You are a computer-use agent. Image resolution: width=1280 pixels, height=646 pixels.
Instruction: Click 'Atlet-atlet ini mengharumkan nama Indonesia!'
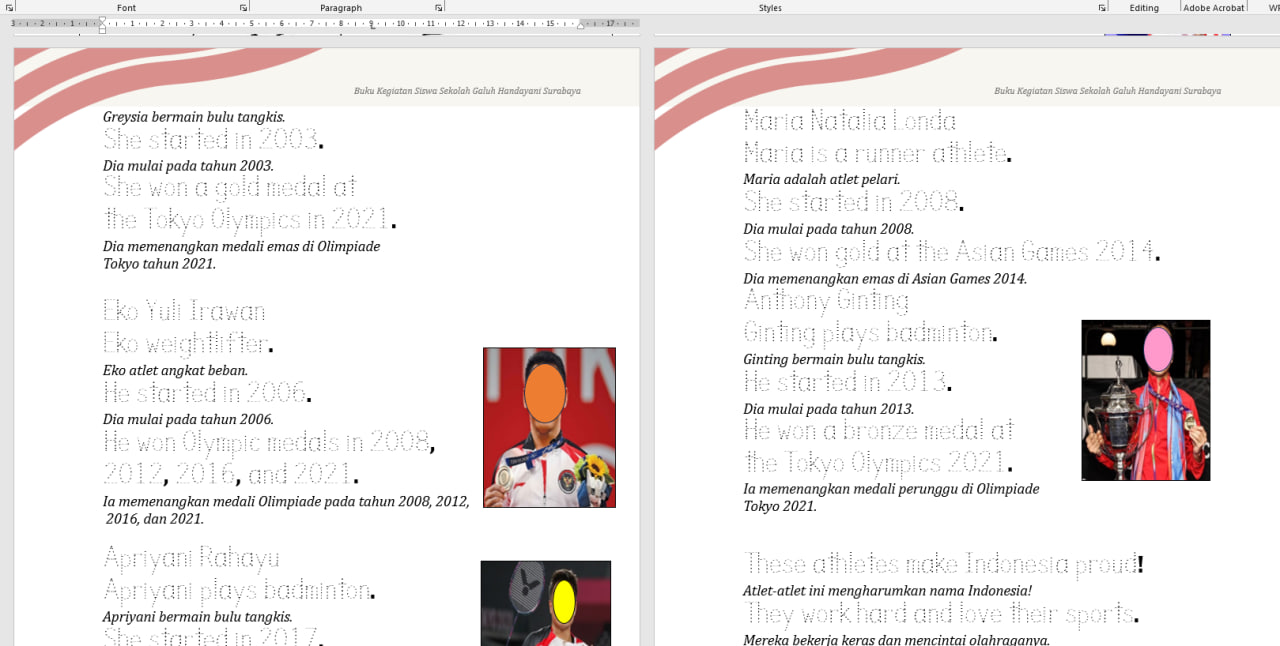(x=887, y=591)
